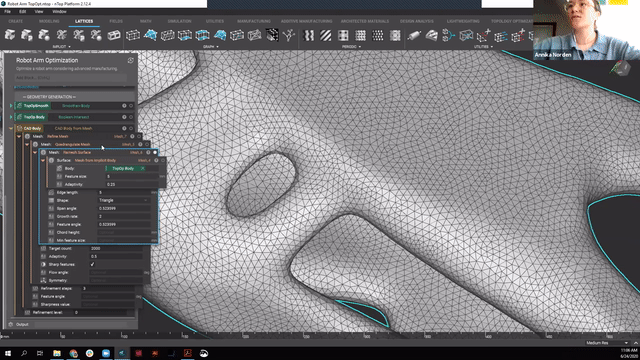
Task: Click the Edge length input field
Action: coord(124,192)
